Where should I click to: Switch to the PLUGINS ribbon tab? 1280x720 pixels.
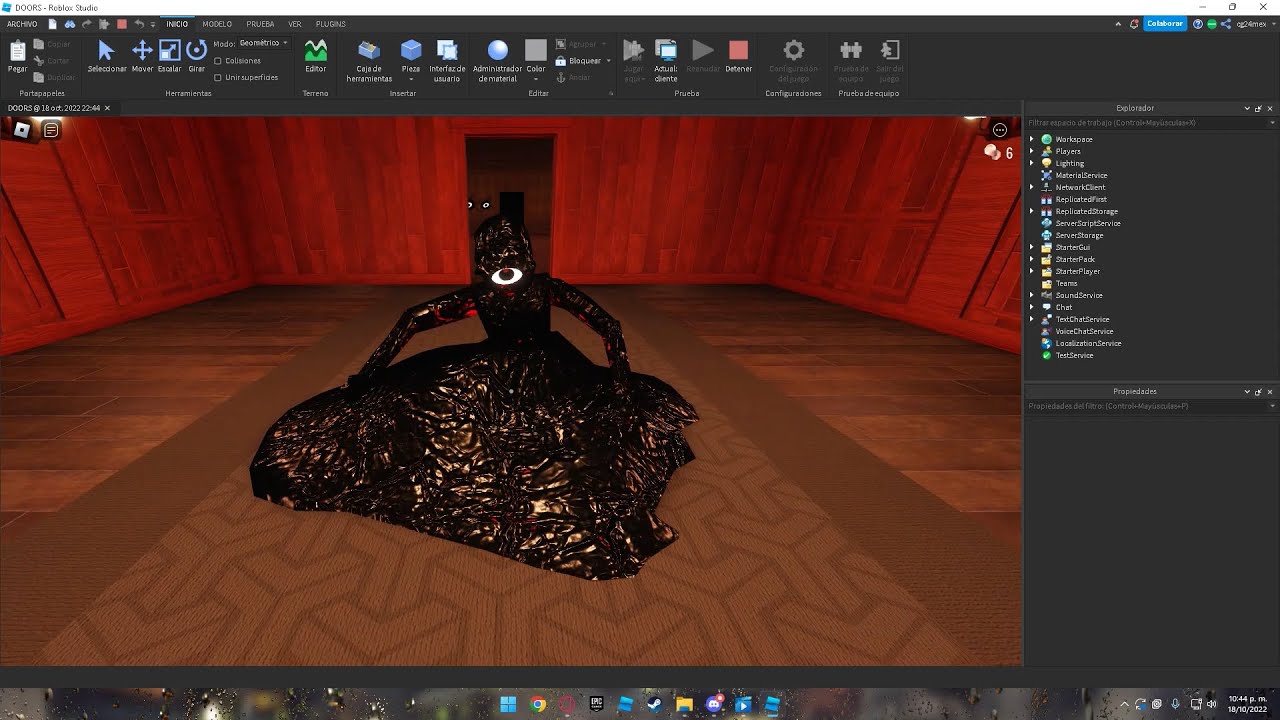(x=331, y=24)
